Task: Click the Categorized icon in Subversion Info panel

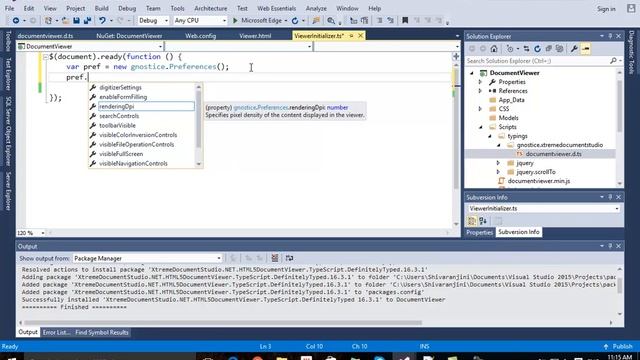Action: (x=472, y=221)
